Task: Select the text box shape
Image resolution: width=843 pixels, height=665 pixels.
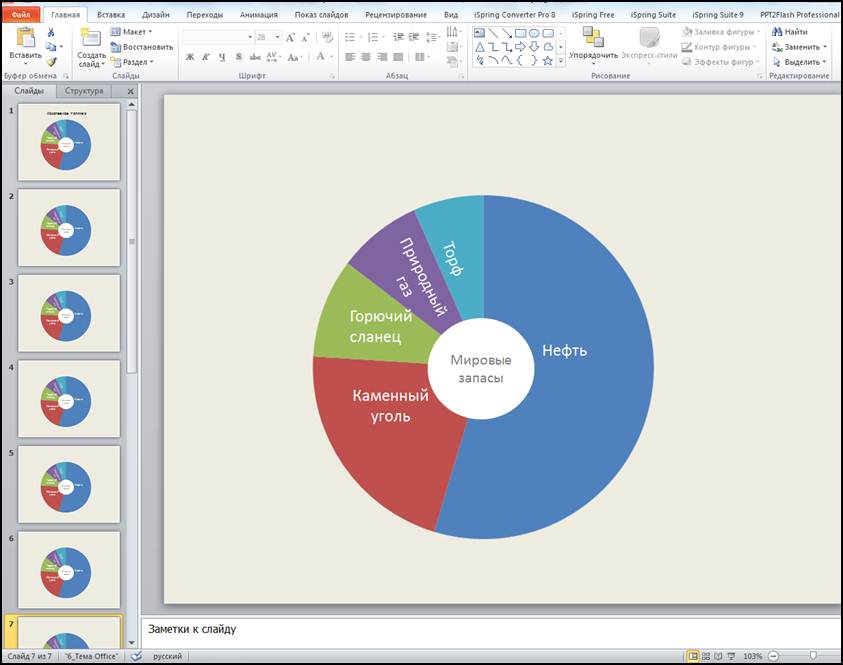Action: click(479, 33)
